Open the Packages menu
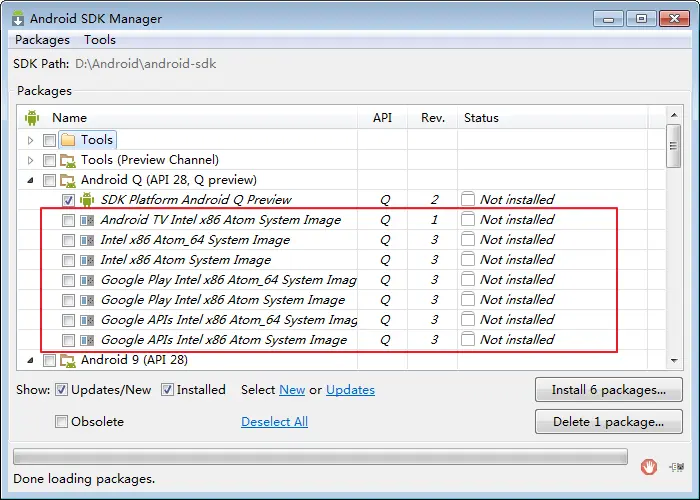The image size is (700, 500). pyautogui.click(x=42, y=40)
